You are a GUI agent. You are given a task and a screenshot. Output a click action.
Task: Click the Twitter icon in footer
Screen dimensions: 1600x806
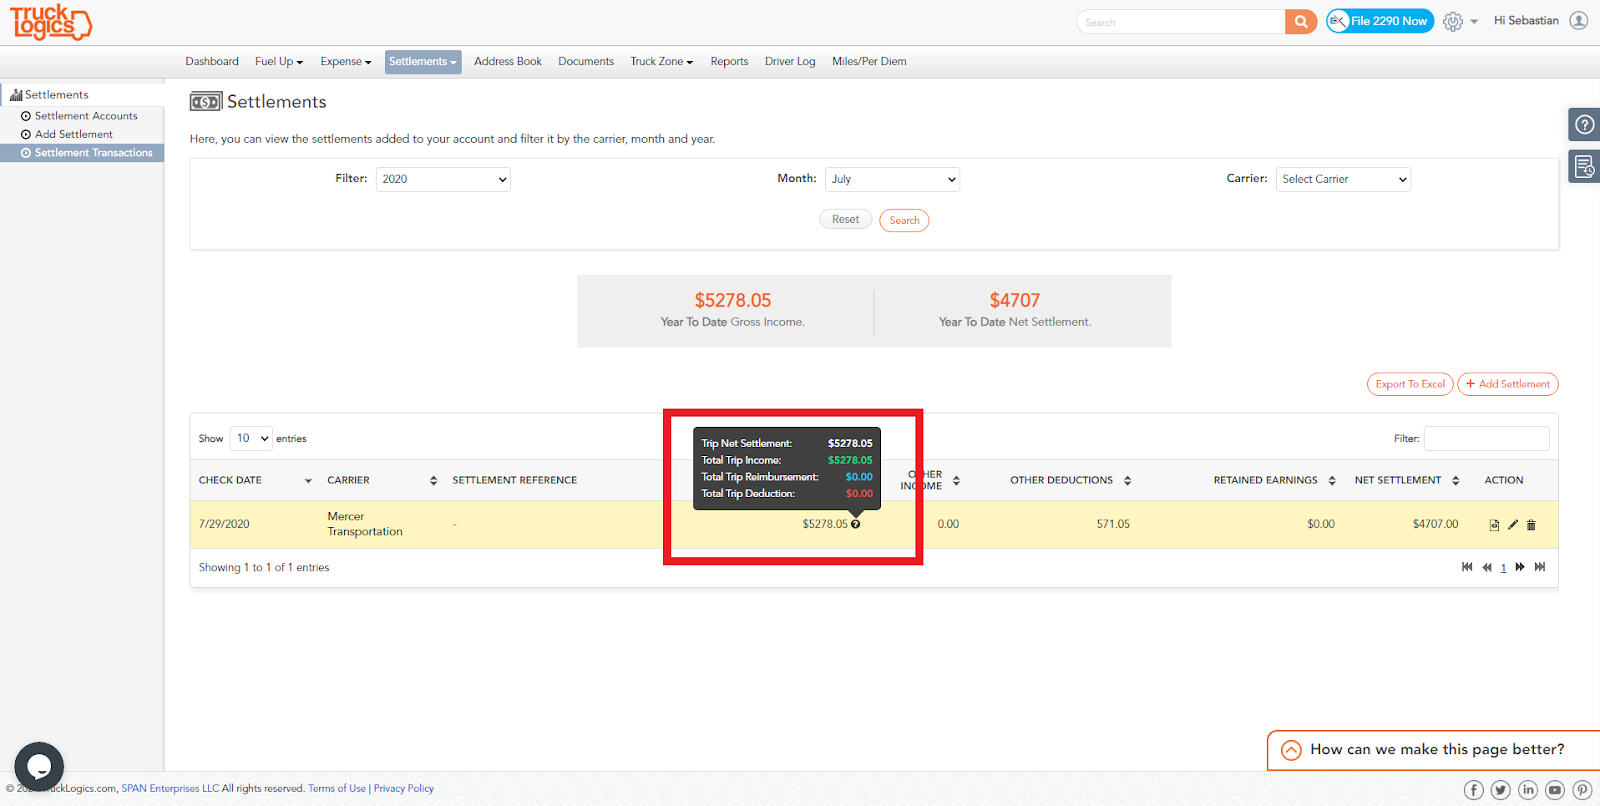1501,790
